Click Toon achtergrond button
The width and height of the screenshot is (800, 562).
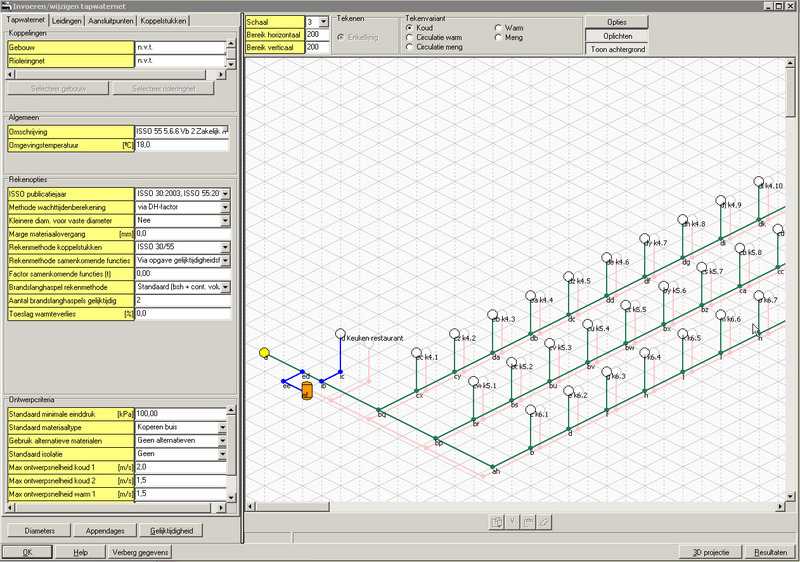[x=617, y=49]
